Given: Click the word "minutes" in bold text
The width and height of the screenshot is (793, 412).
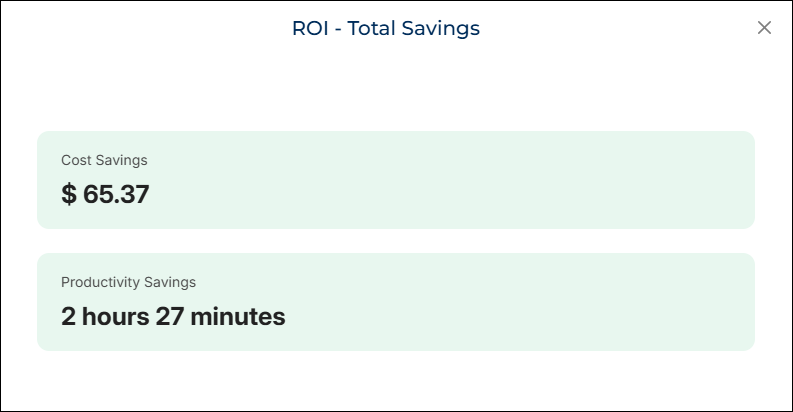Looking at the screenshot, I should (x=237, y=317).
